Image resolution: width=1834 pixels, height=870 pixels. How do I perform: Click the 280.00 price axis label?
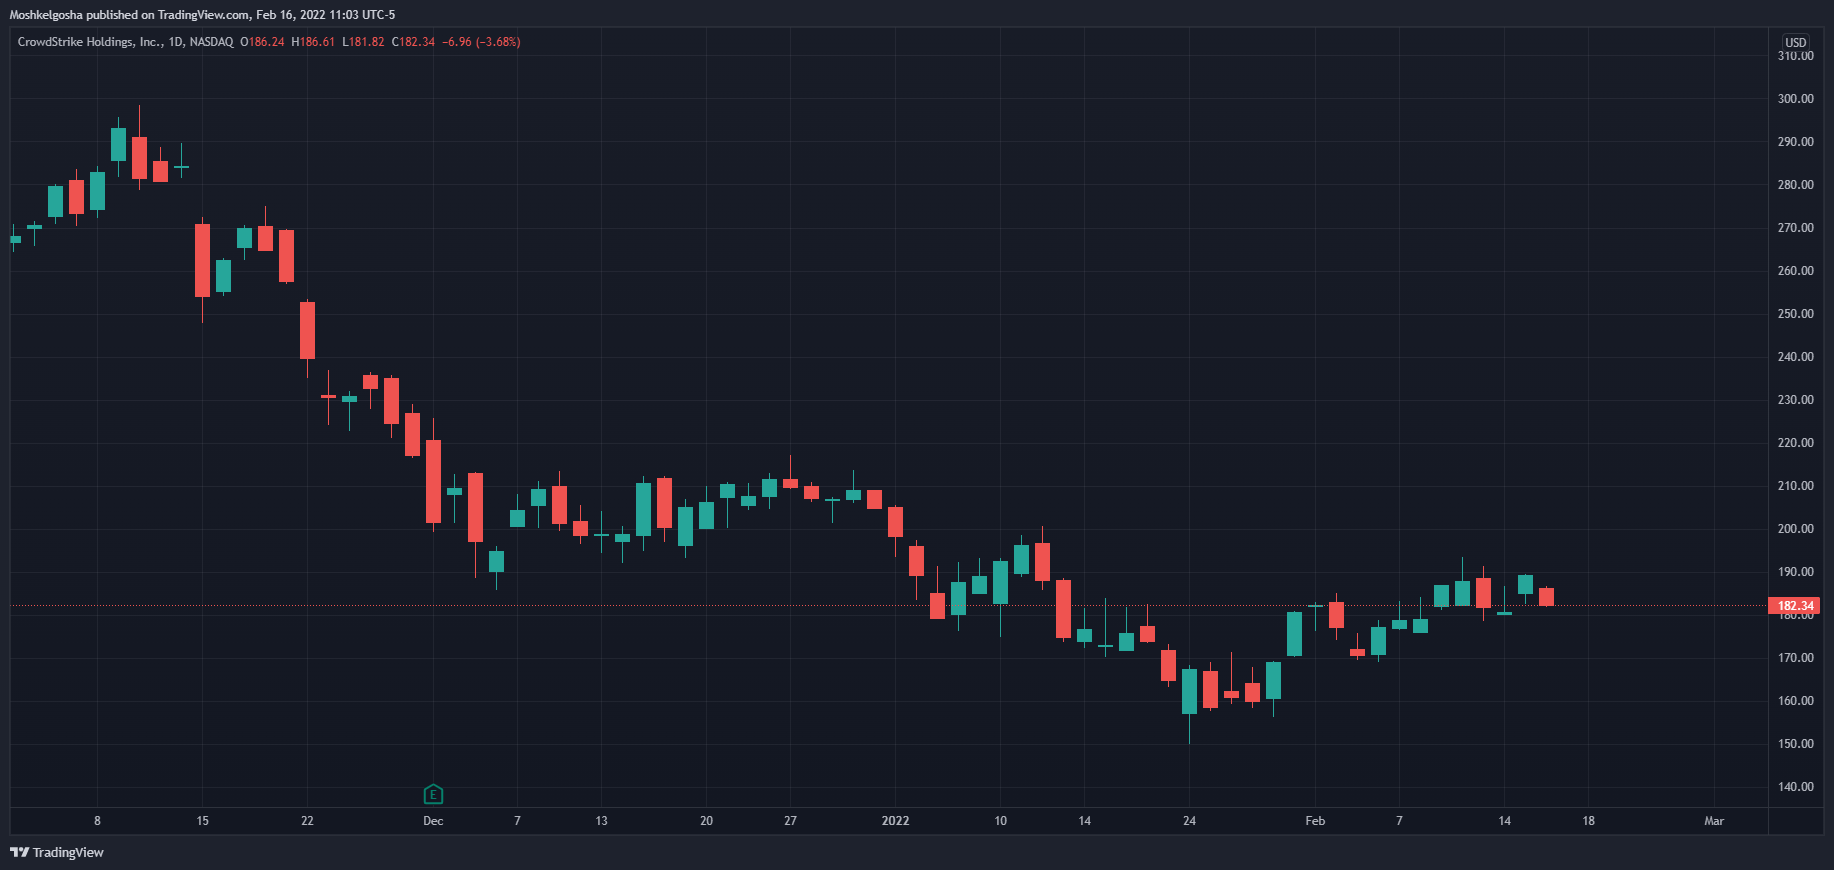point(1795,185)
